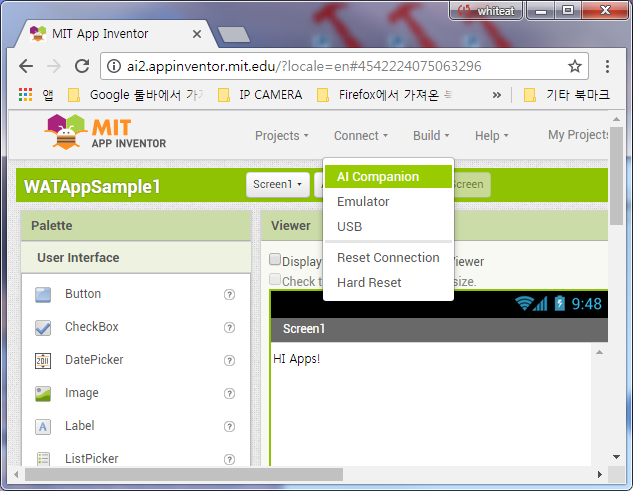This screenshot has height=491, width=633.
Task: Click the viewer phone scroll up arrow
Action: (599, 353)
